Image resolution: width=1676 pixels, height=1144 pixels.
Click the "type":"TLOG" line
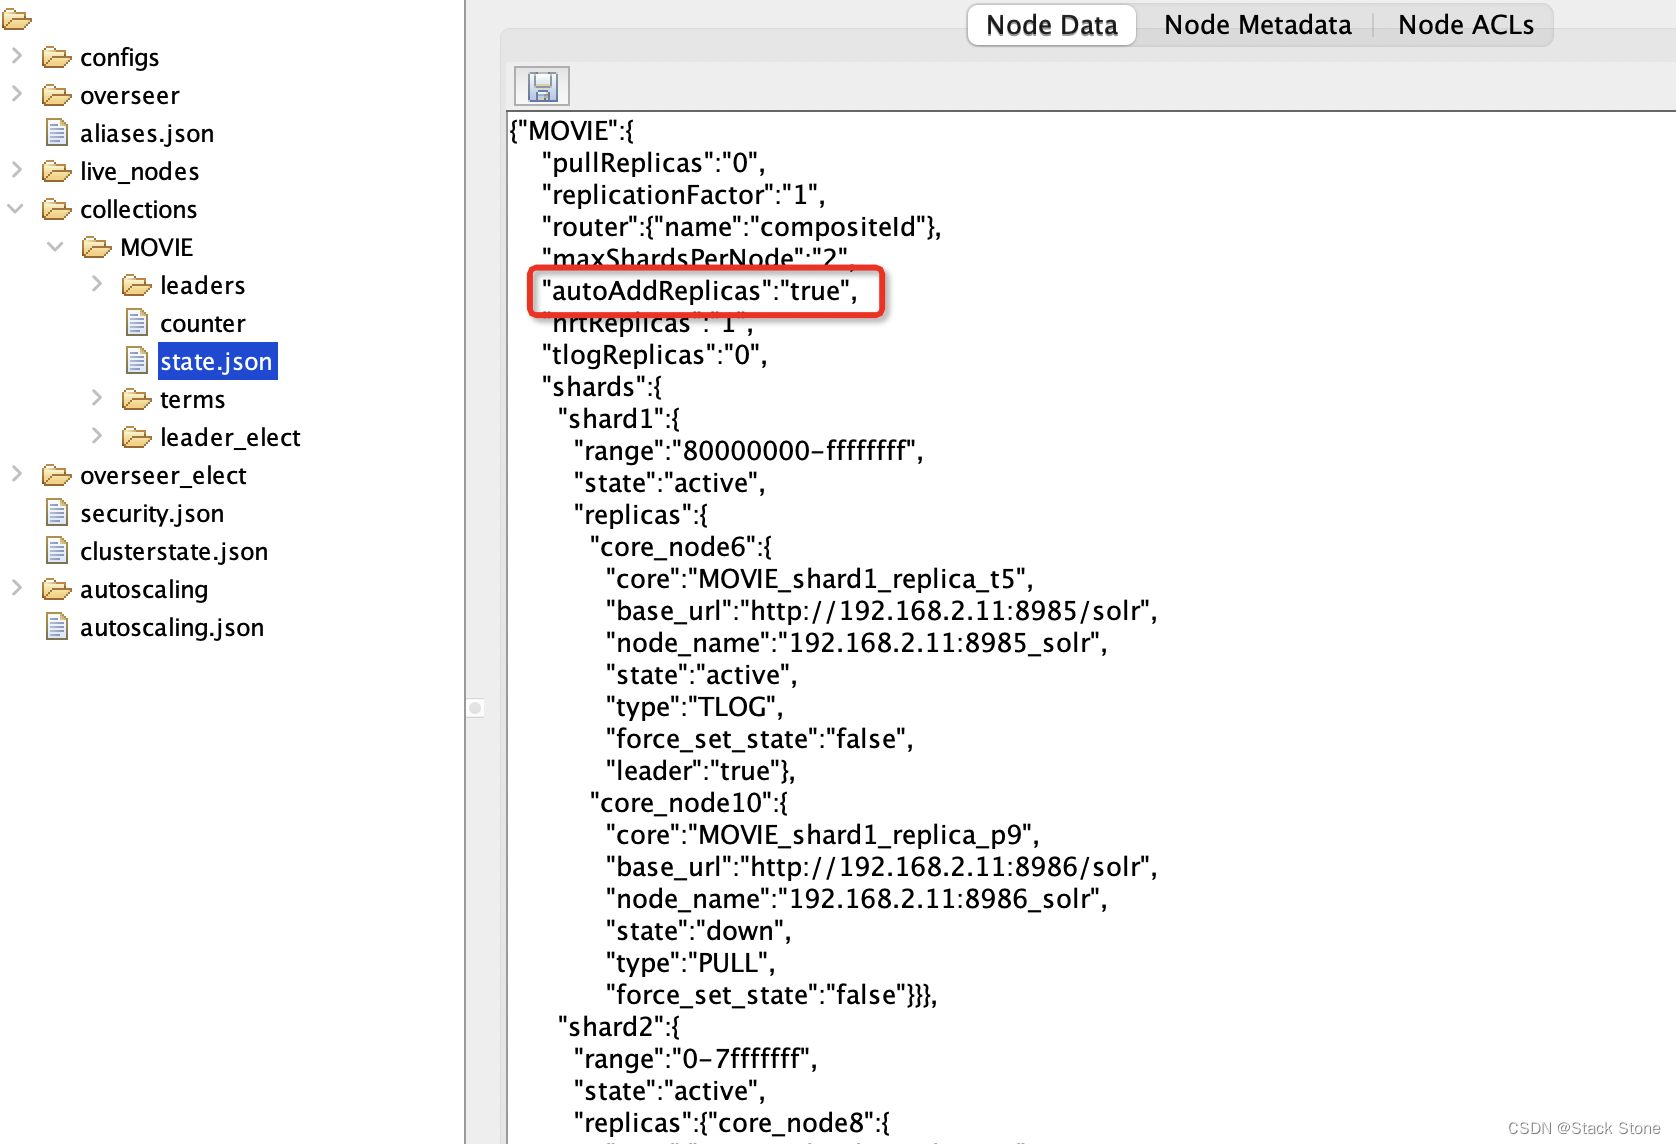coord(694,707)
